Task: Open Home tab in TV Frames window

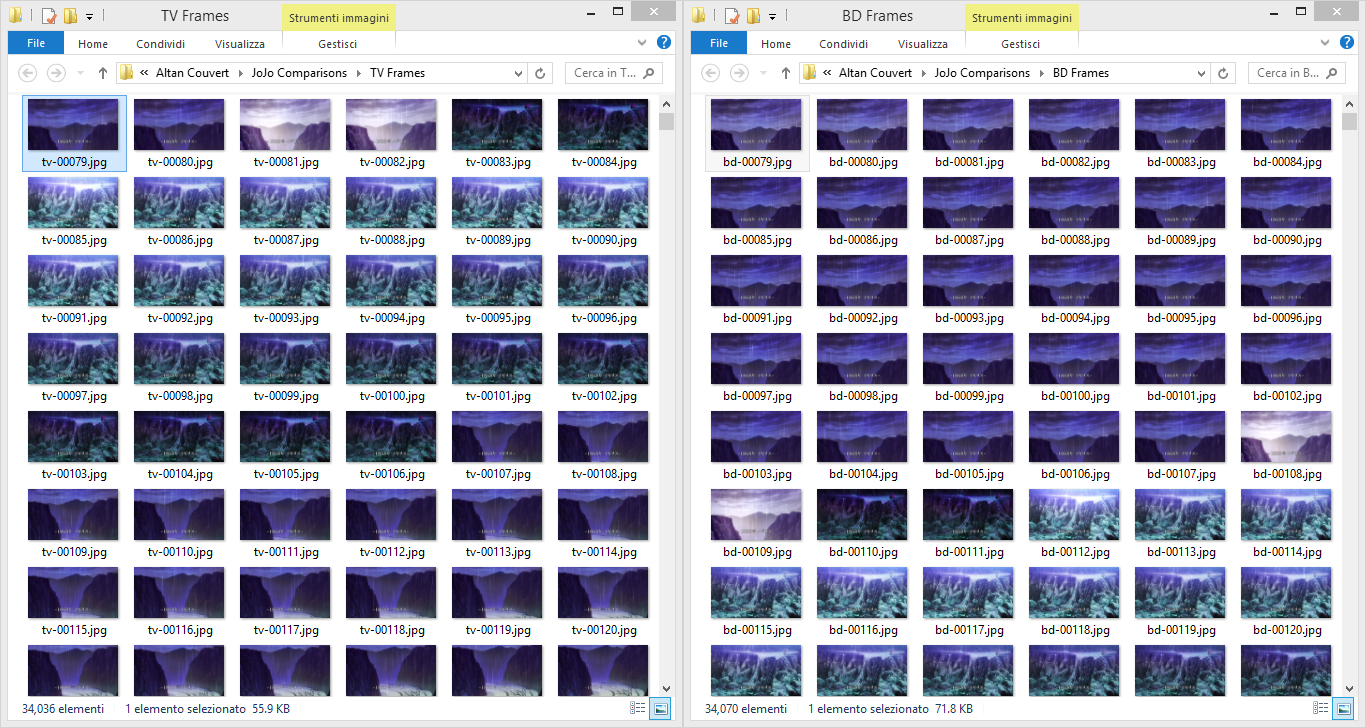Action: point(93,44)
